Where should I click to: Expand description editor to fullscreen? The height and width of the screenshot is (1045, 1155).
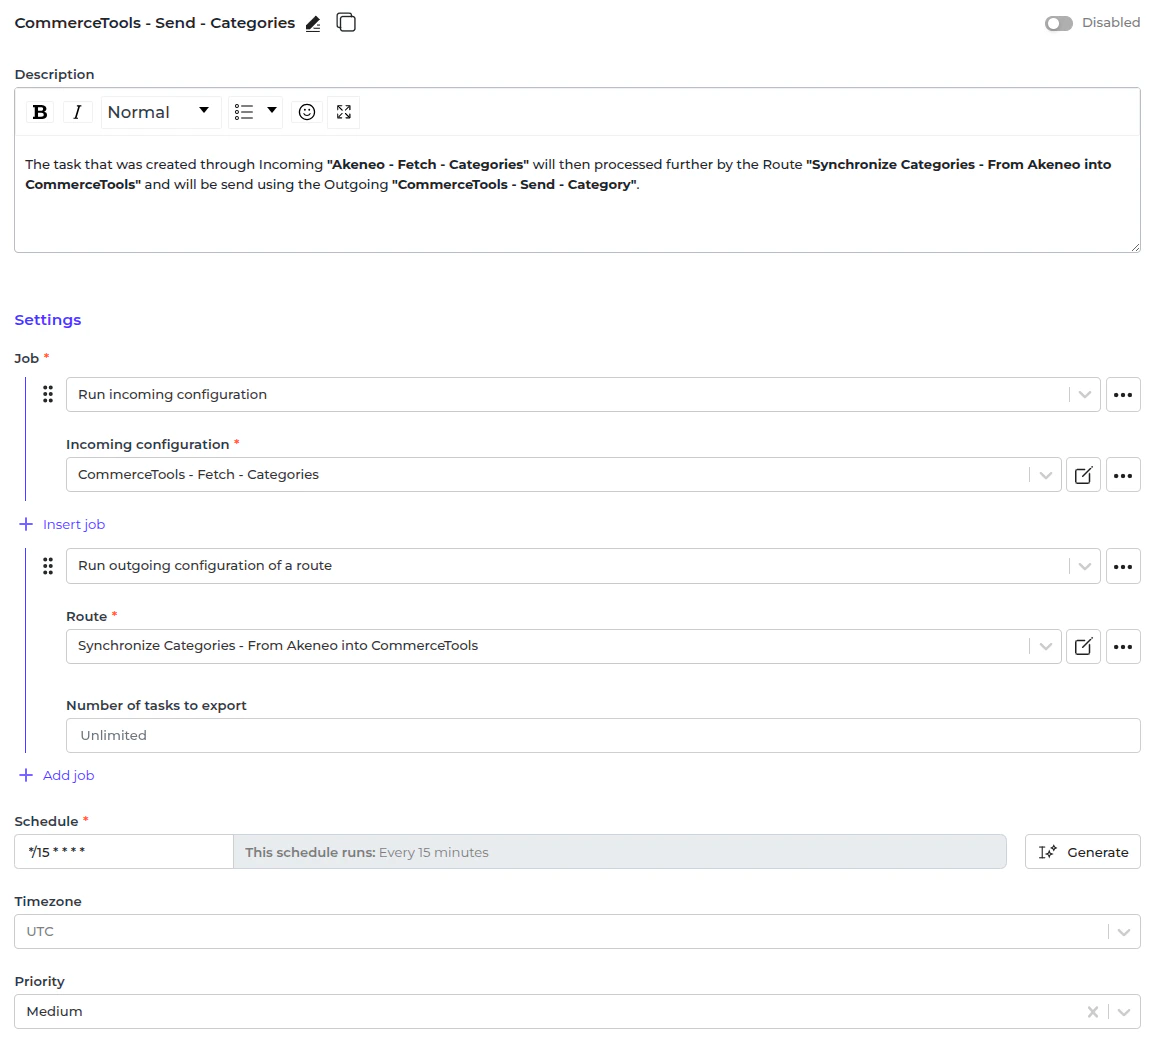pyautogui.click(x=344, y=112)
